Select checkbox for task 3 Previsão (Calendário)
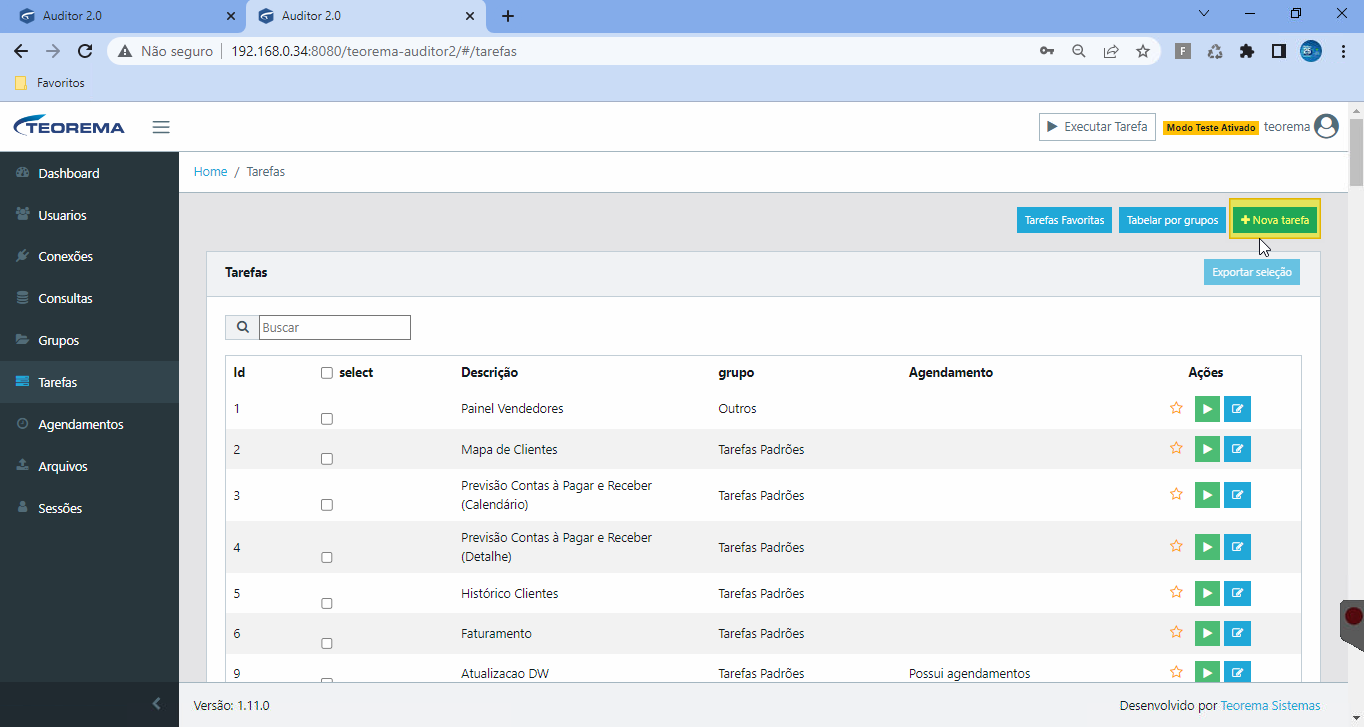 point(327,505)
